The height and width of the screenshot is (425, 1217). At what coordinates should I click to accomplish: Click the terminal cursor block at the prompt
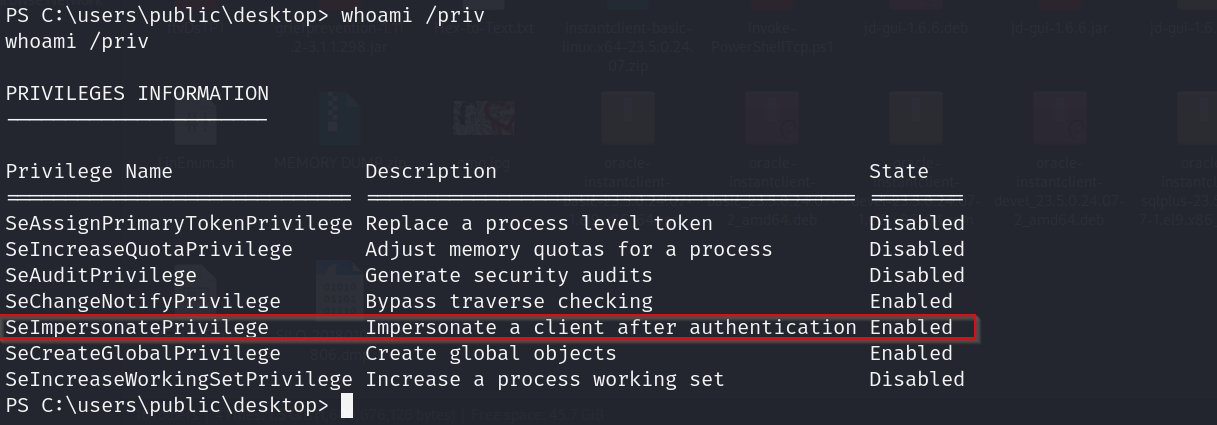tap(347, 405)
